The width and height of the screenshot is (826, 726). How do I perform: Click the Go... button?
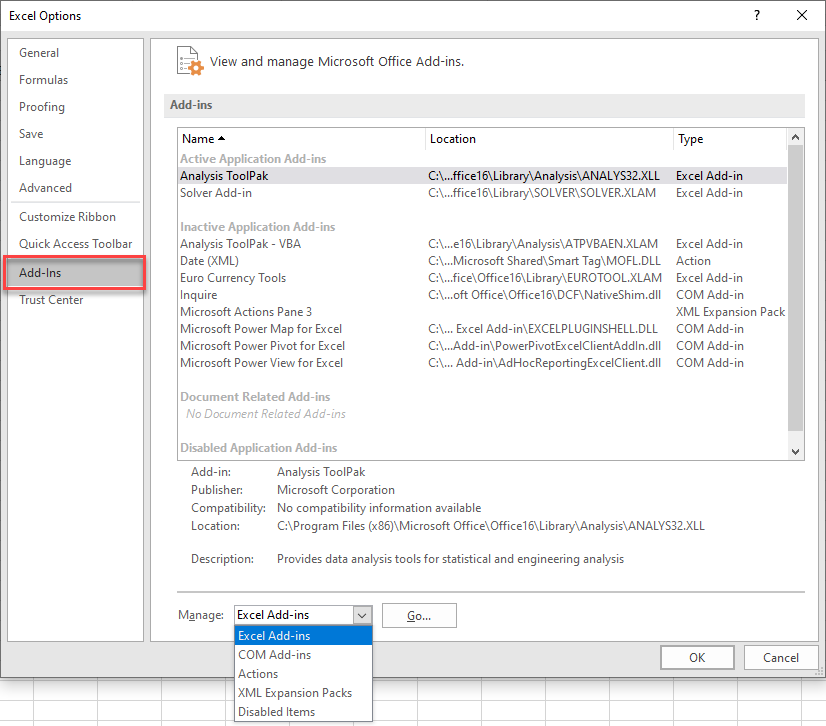pyautogui.click(x=419, y=615)
